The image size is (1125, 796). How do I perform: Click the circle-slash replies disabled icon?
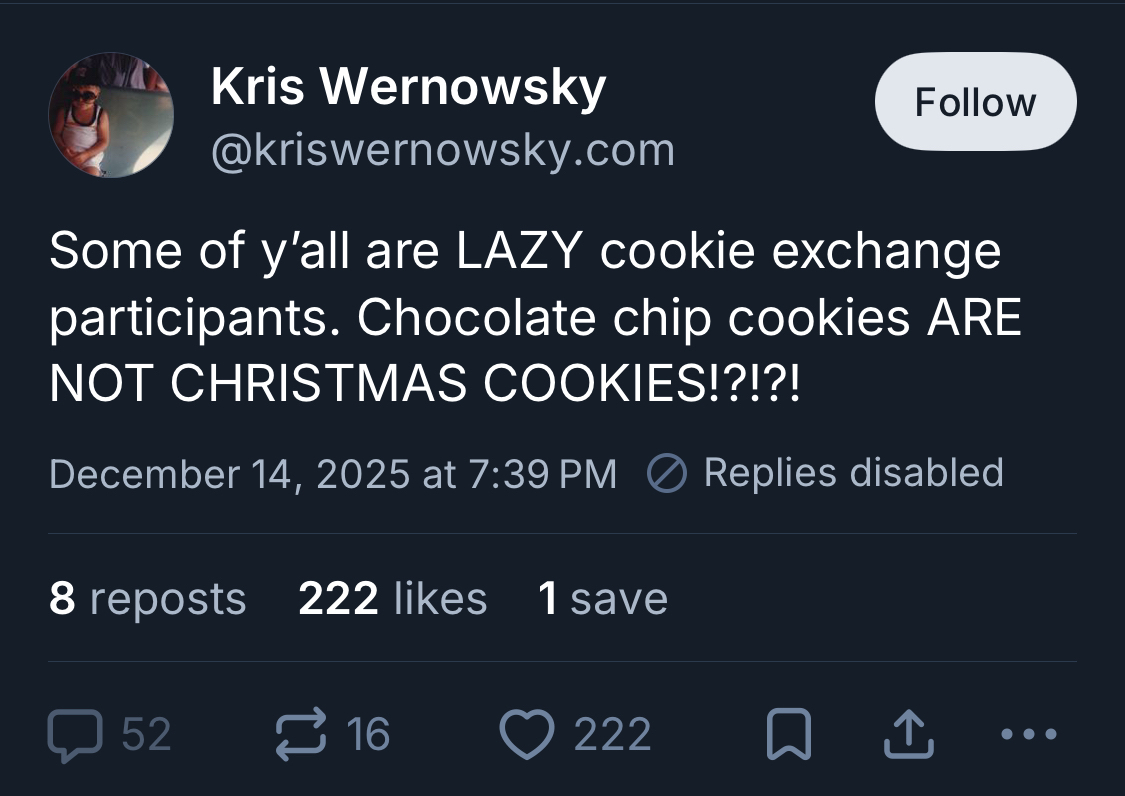664,473
